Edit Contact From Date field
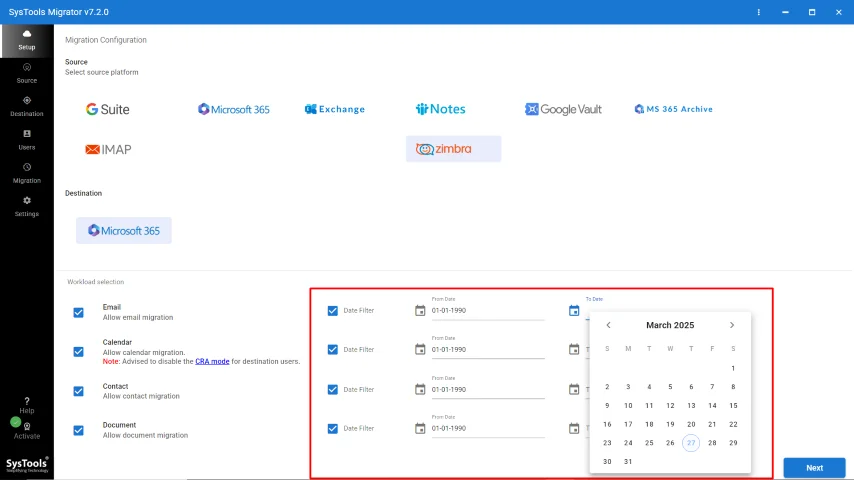The width and height of the screenshot is (854, 480). 488,390
